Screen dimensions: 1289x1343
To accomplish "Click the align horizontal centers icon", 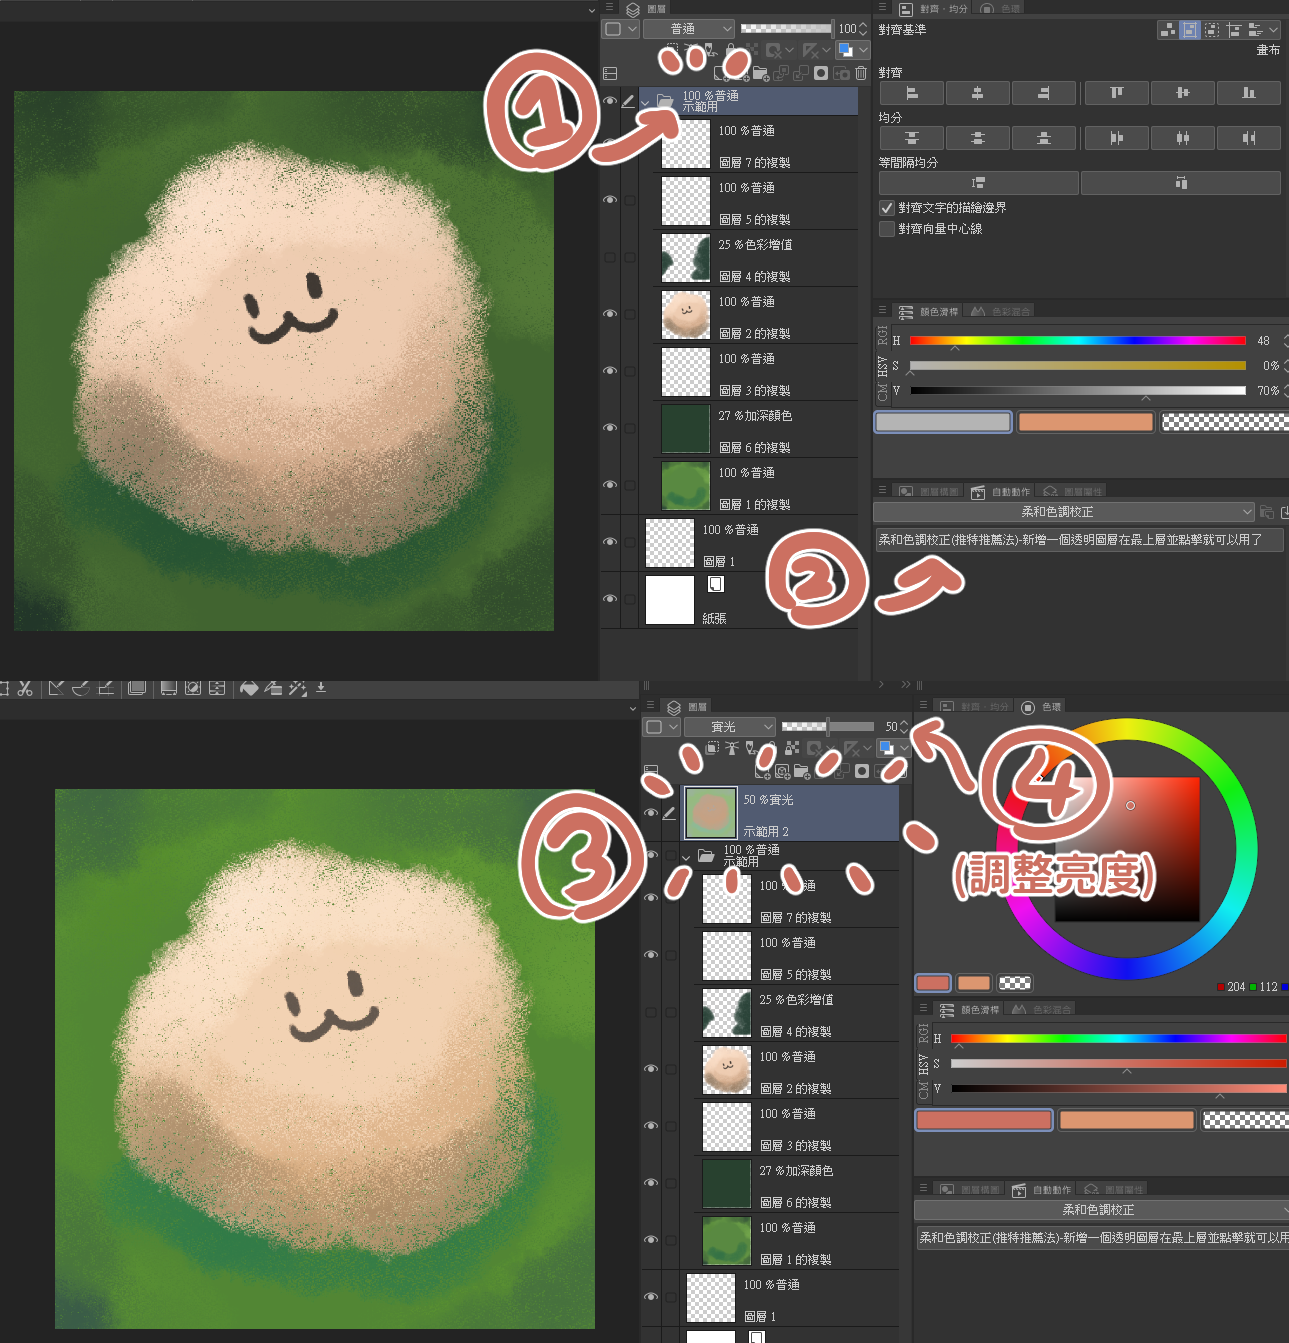I will 977,93.
